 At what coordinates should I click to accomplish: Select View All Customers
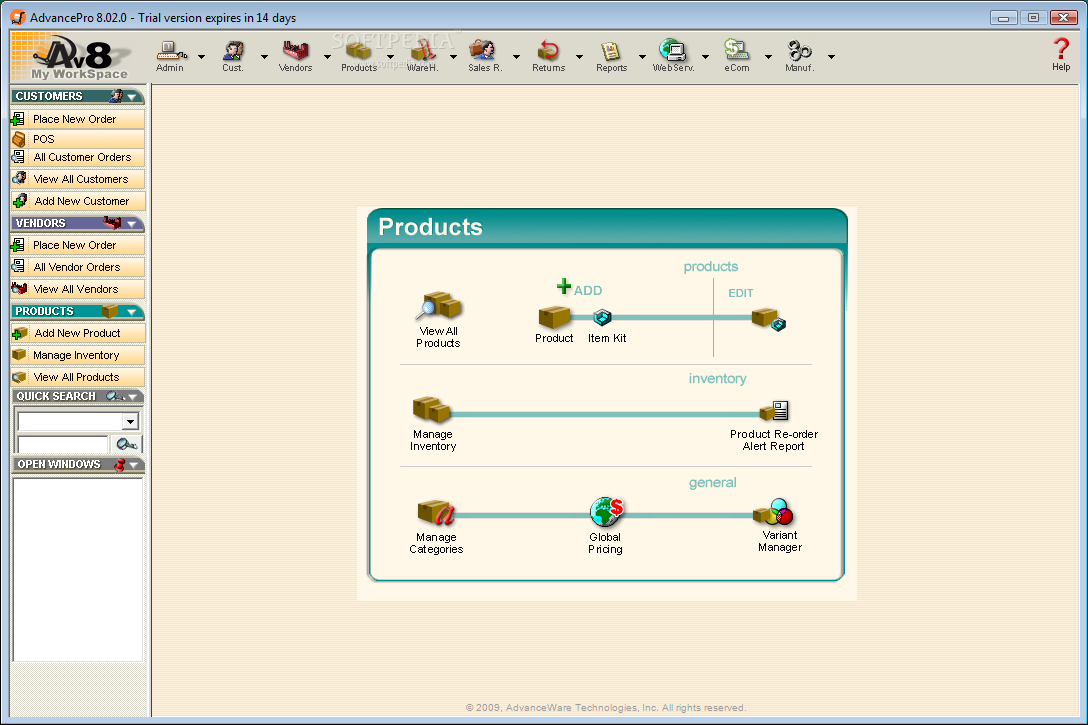[x=78, y=179]
